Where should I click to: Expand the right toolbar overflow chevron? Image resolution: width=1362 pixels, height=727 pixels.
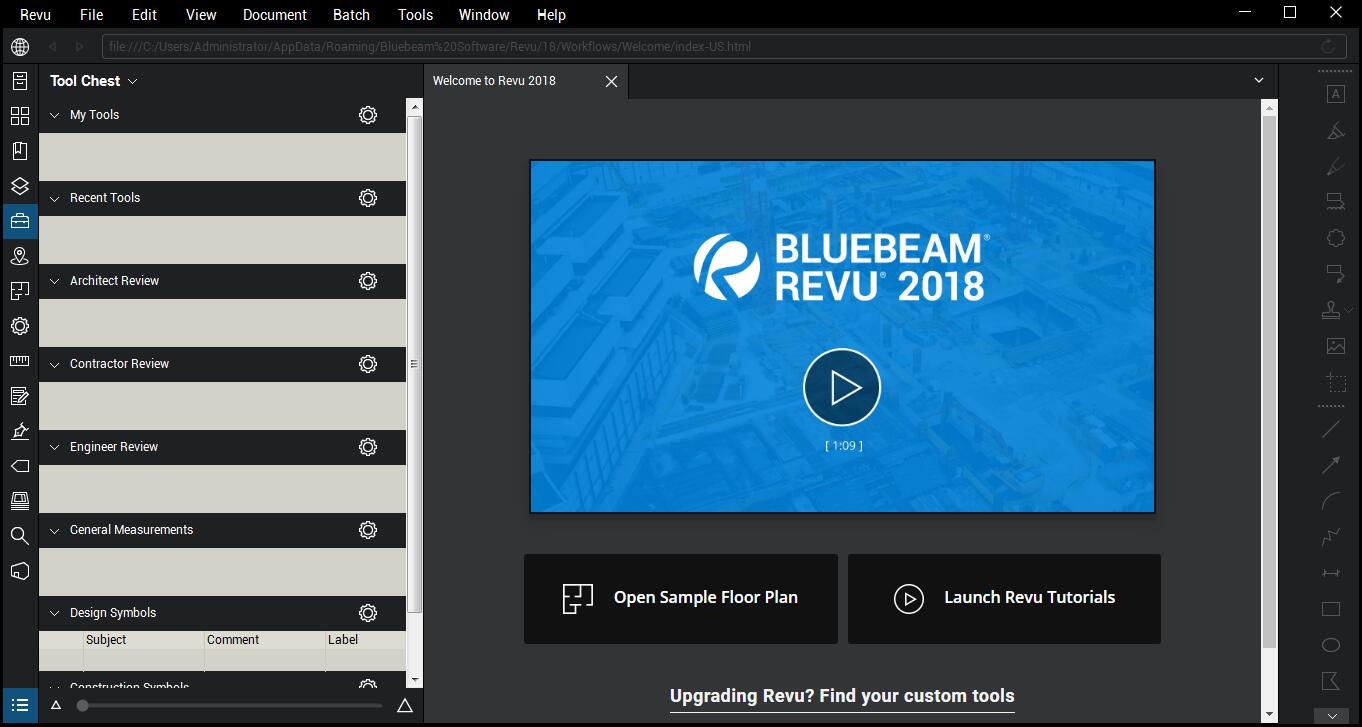(x=1332, y=716)
